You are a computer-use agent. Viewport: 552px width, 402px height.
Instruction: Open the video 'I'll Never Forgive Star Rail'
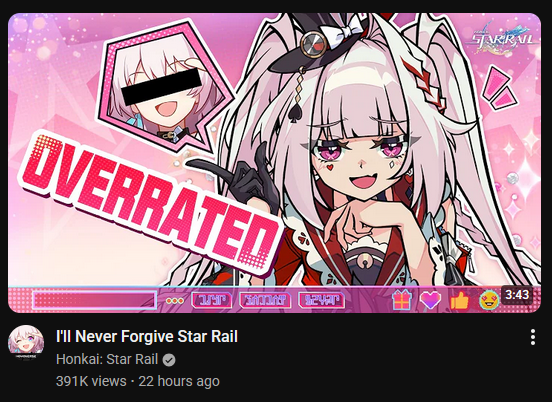[147, 336]
